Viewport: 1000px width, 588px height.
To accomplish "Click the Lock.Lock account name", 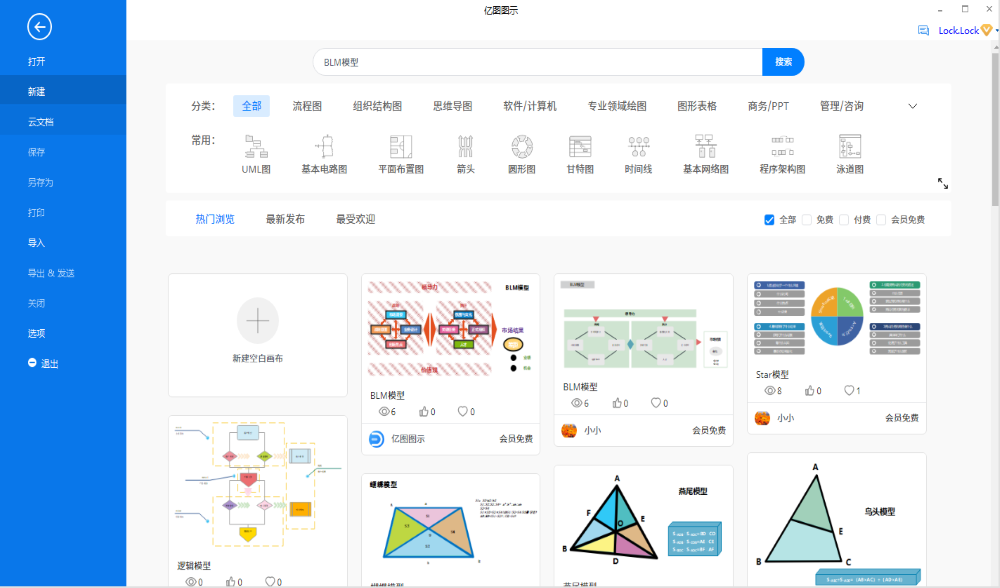I will (x=959, y=30).
